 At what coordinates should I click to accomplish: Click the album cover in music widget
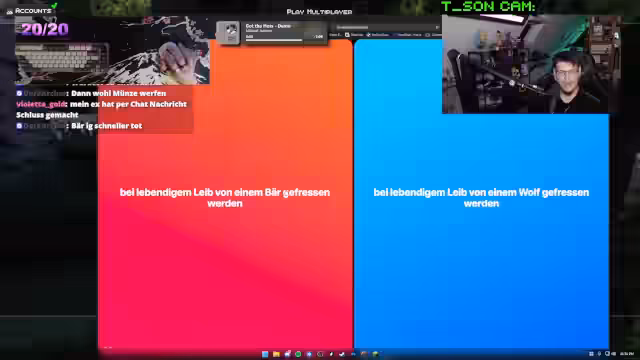(x=228, y=33)
